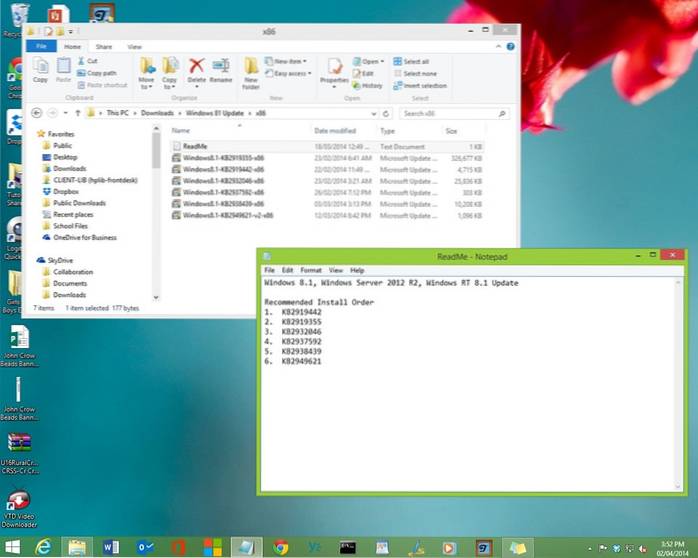Screen dimensions: 698x558
Task: Open the recent locations dropdown arrow
Action: click(65, 113)
